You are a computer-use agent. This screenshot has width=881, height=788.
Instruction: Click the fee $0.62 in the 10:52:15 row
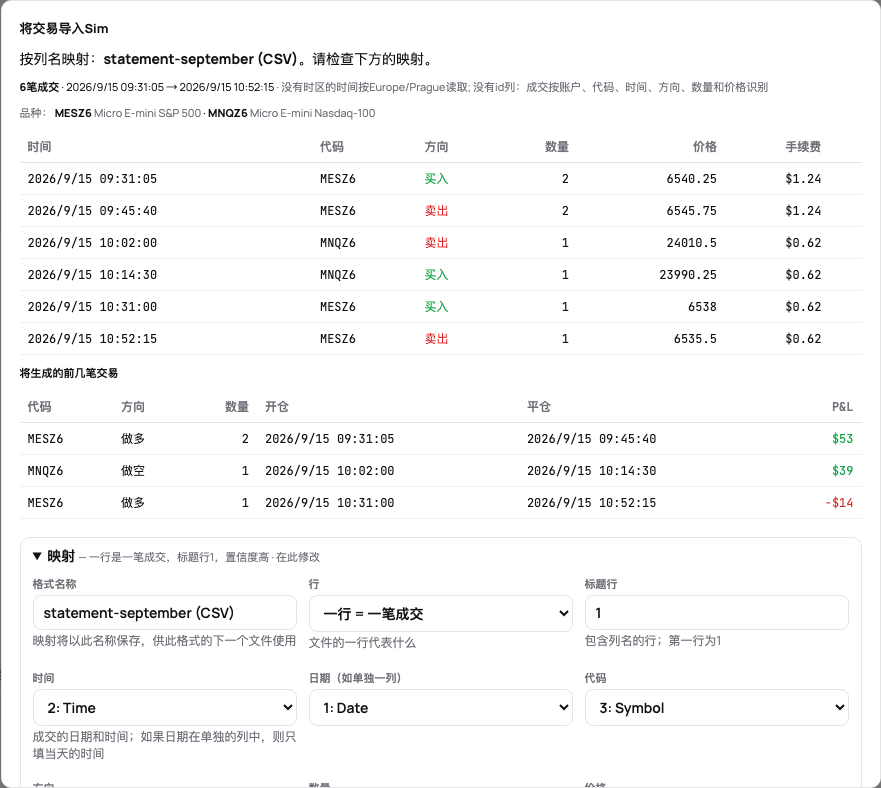(x=803, y=339)
